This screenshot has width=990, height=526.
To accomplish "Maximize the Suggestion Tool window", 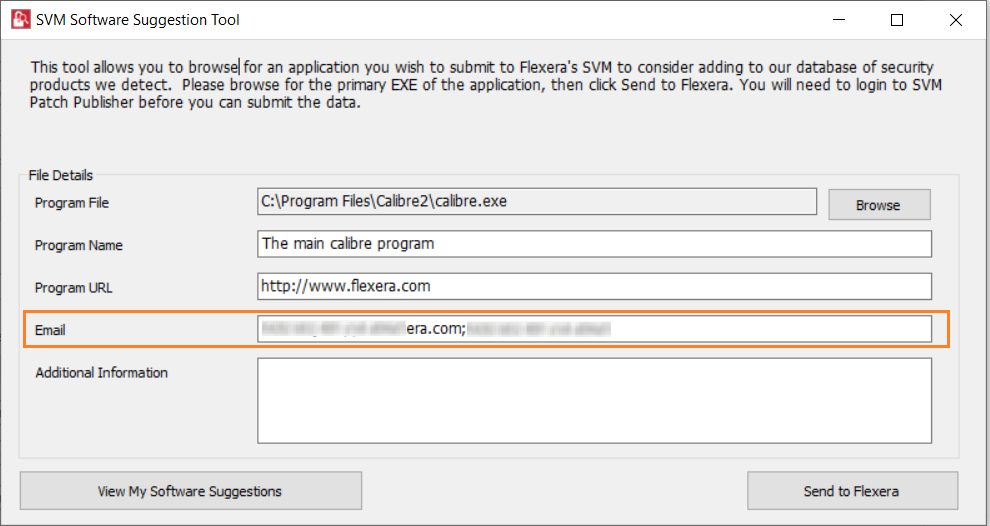I will tap(897, 20).
